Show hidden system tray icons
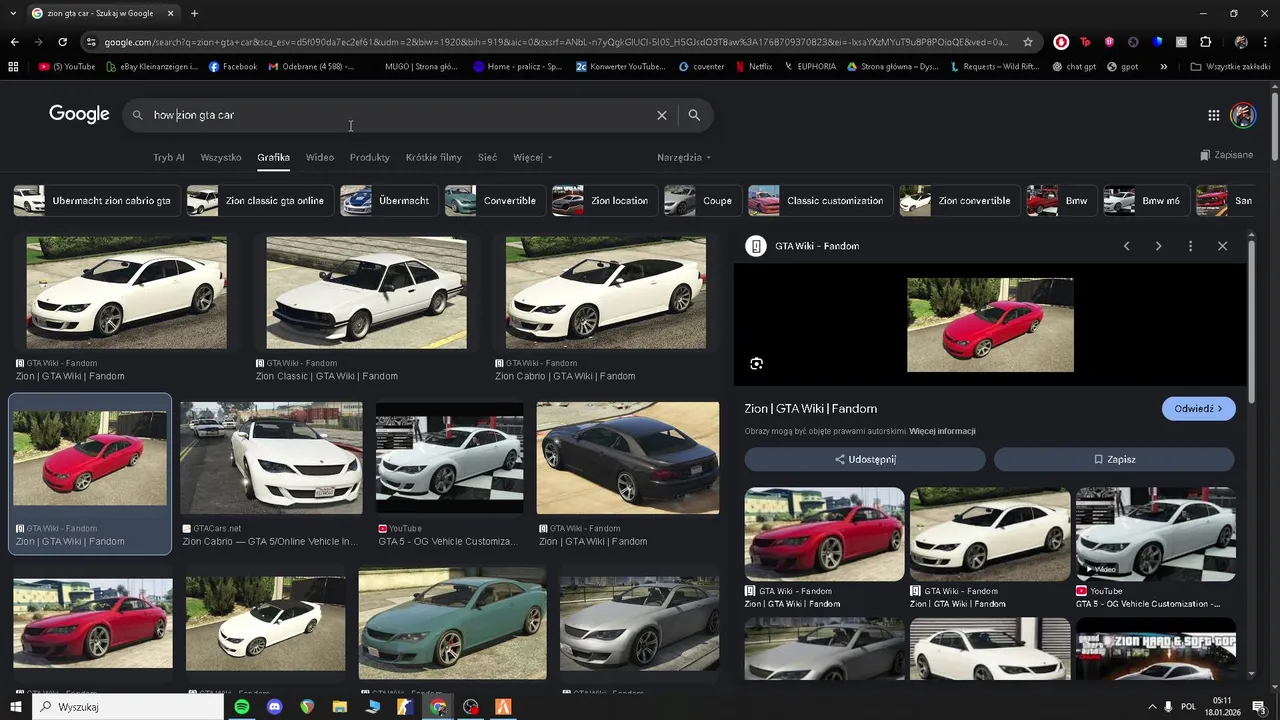 pyautogui.click(x=1152, y=707)
